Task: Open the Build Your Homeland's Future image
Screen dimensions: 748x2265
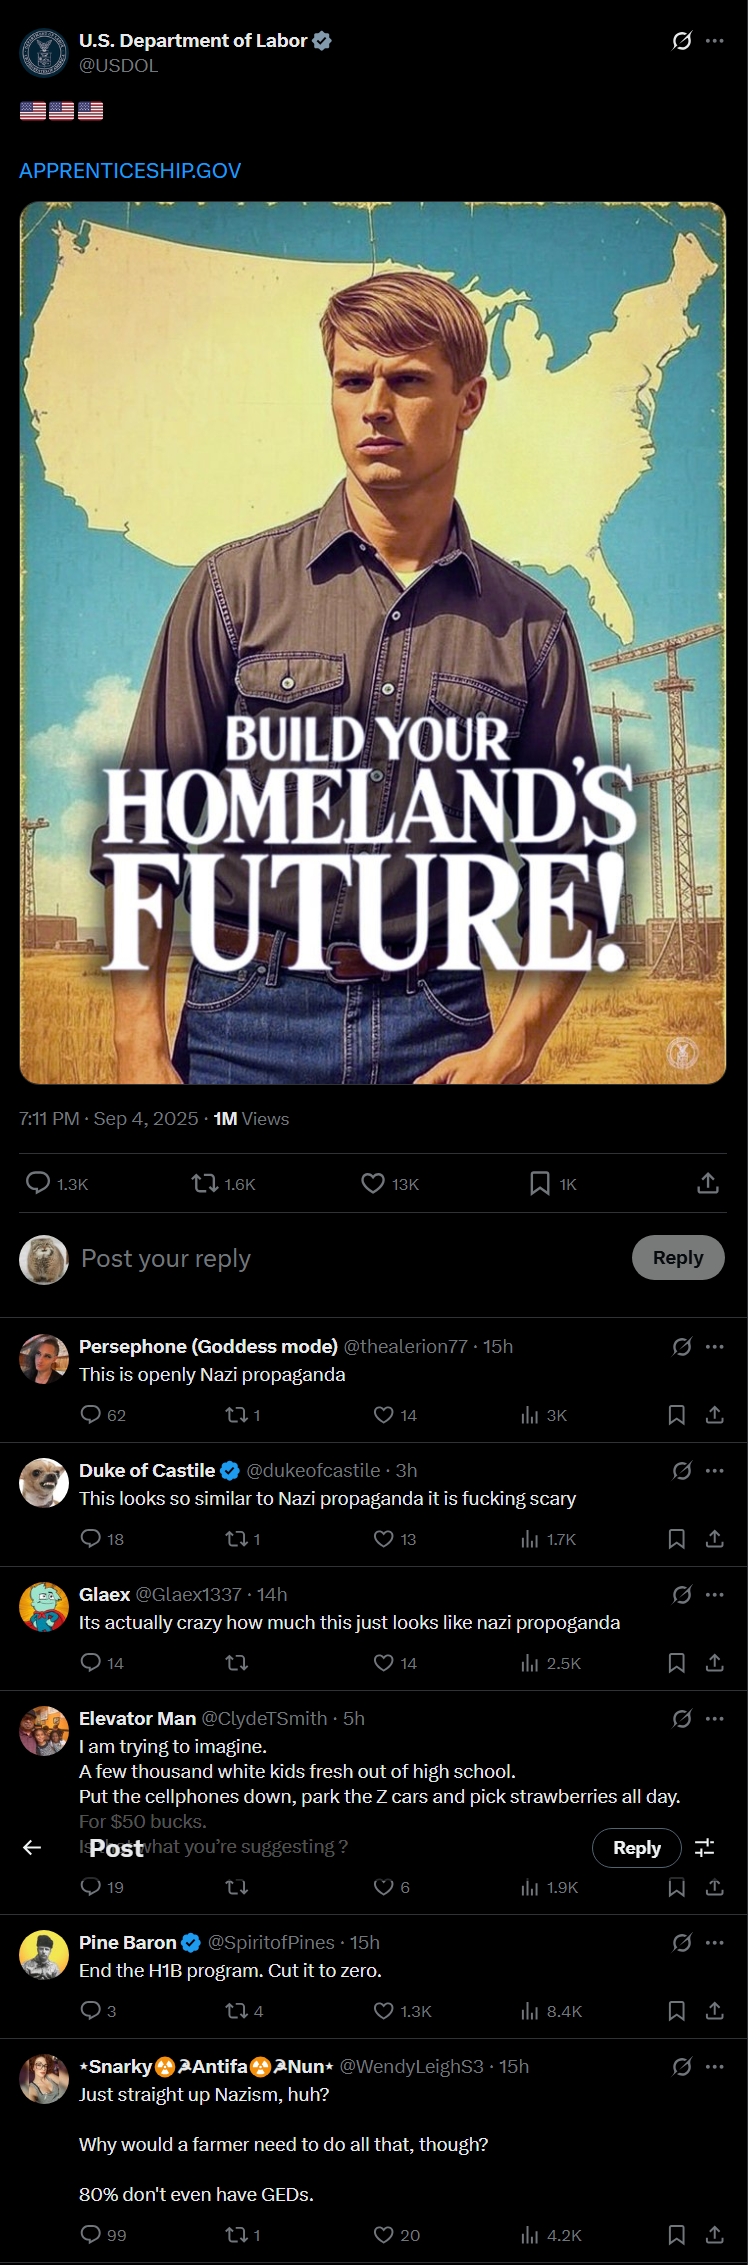Action: click(x=373, y=642)
